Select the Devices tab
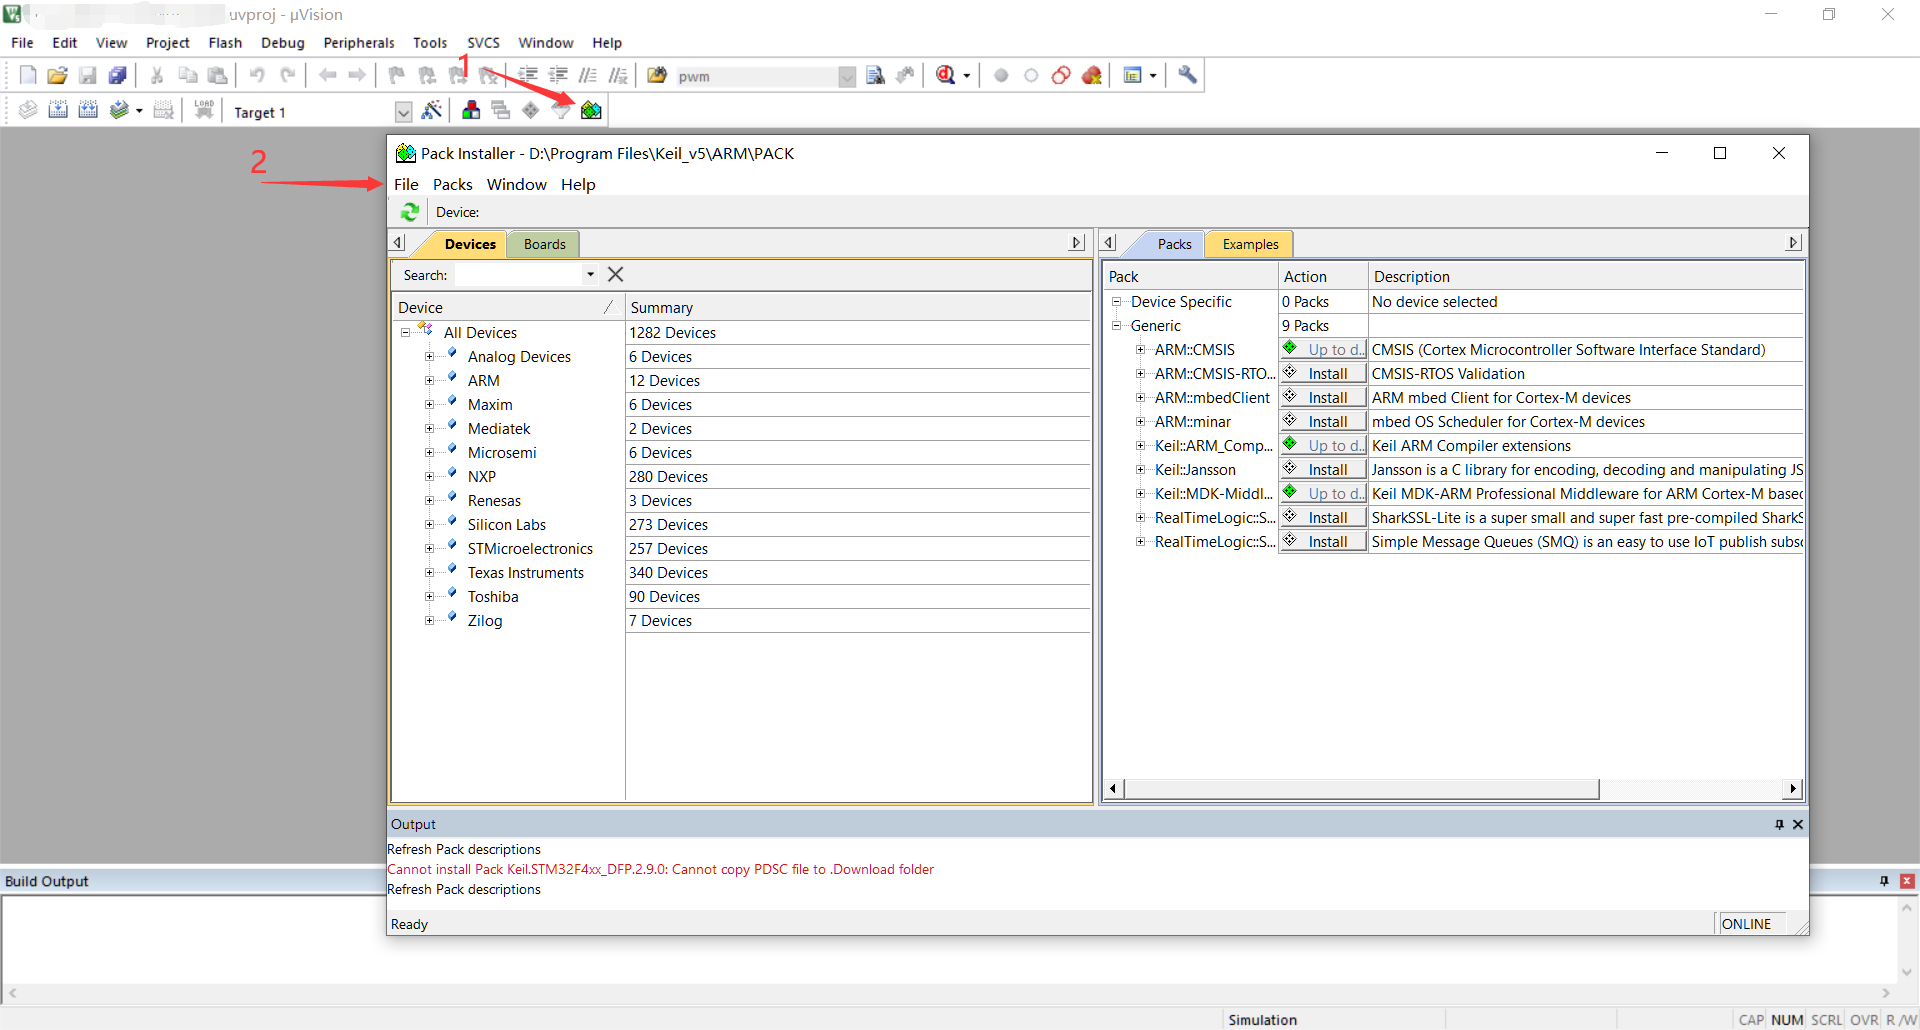Image resolution: width=1920 pixels, height=1030 pixels. pyautogui.click(x=470, y=244)
